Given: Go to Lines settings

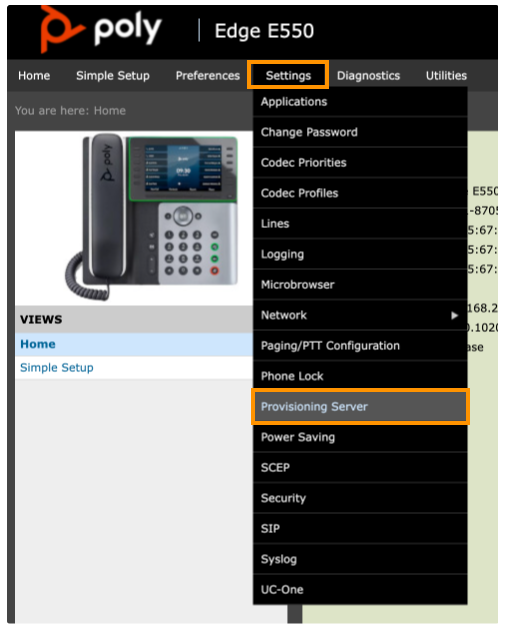Looking at the screenshot, I should (360, 224).
